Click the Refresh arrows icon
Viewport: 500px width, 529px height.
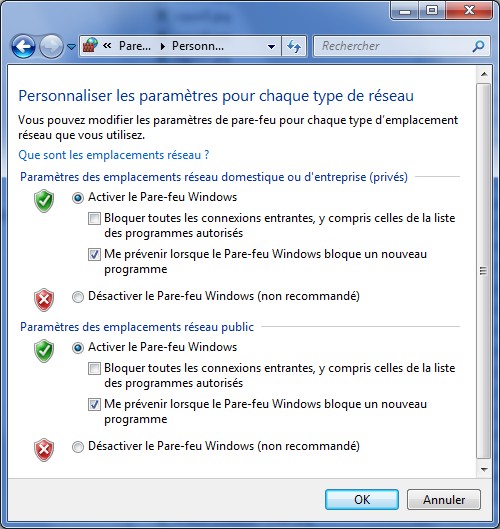pyautogui.click(x=294, y=46)
